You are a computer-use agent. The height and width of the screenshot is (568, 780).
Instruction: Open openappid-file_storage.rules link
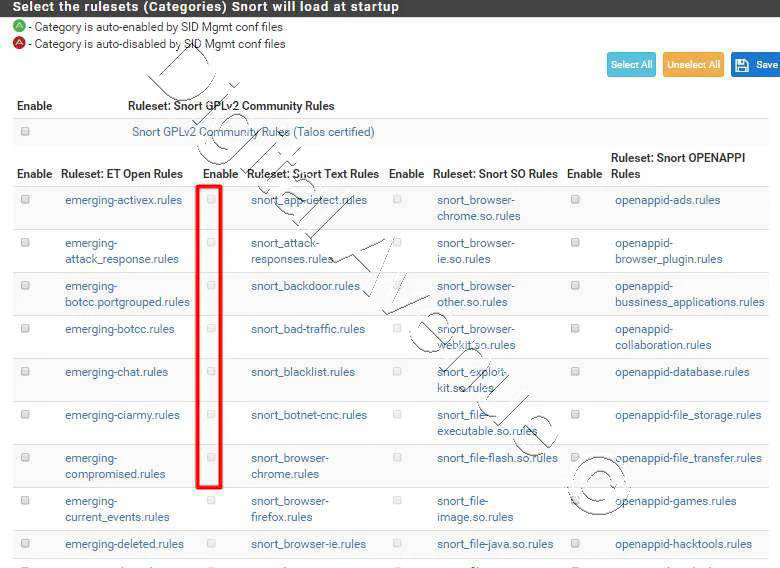coord(688,415)
